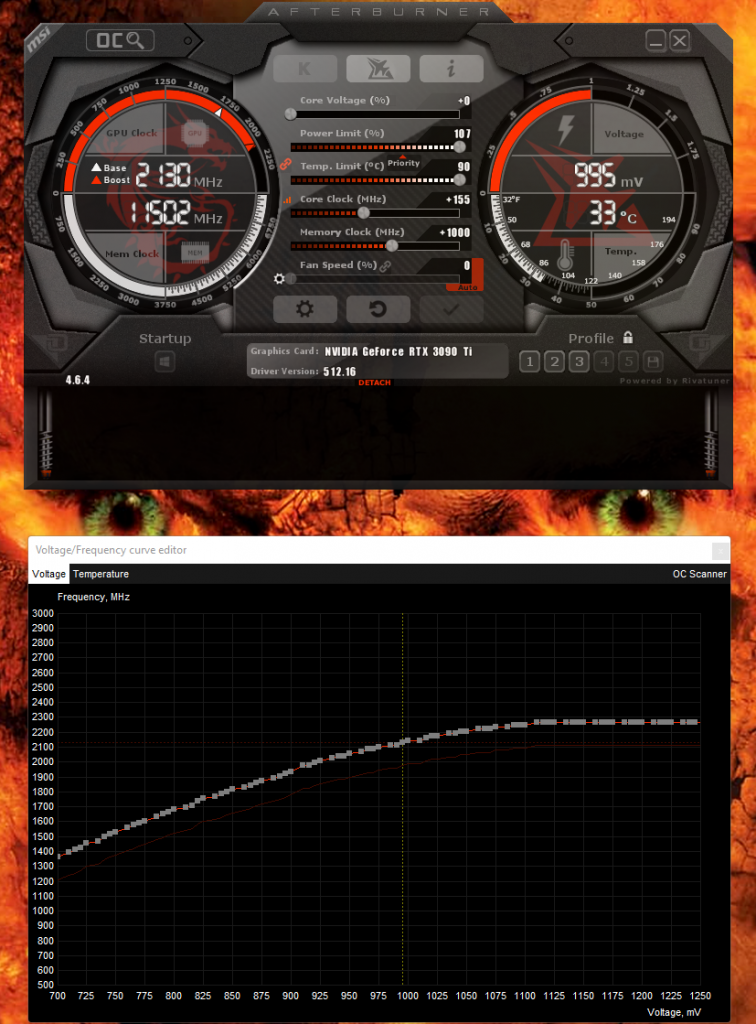The image size is (756, 1024).
Task: Toggle fan speed link icon
Action: tap(385, 266)
